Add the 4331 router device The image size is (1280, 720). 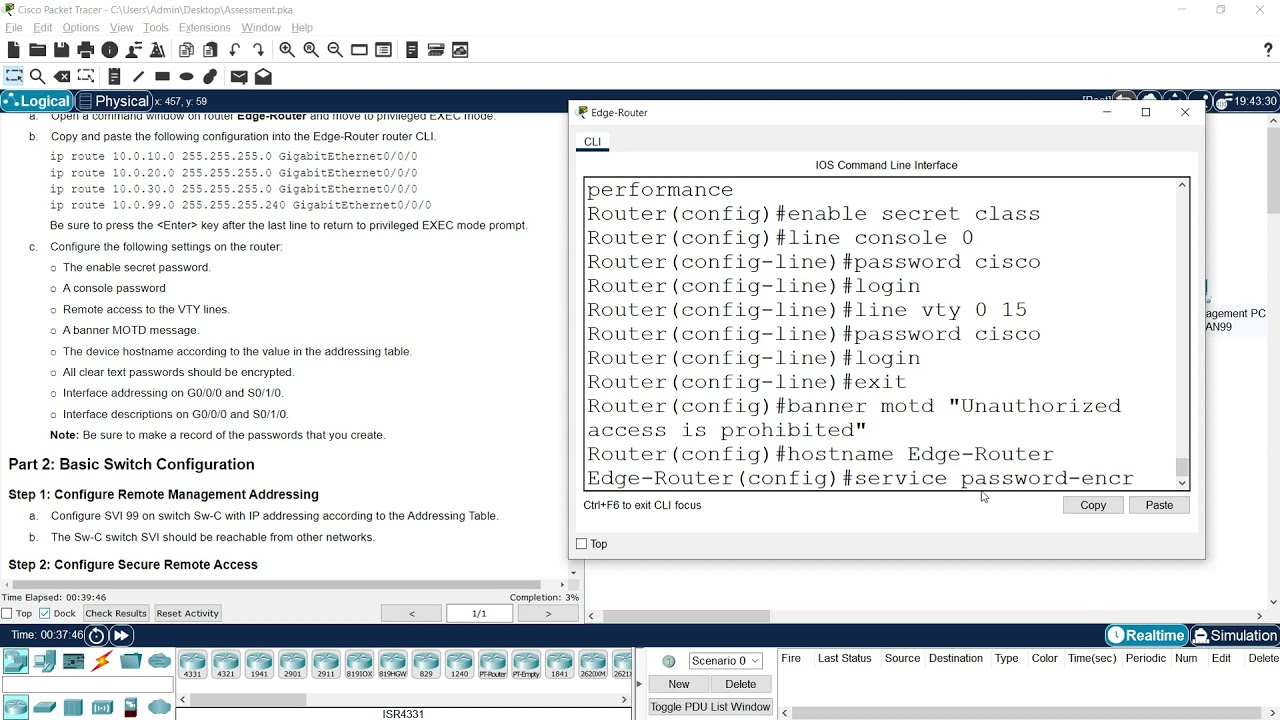(x=192, y=664)
